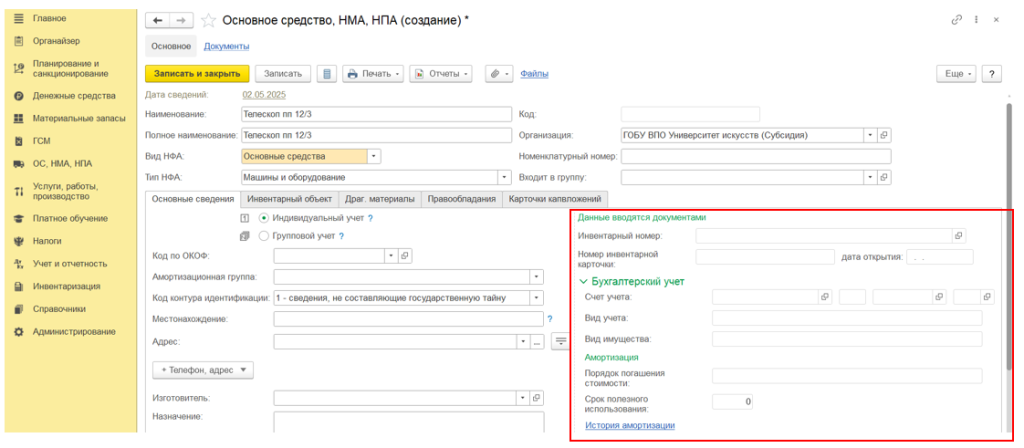This screenshot has width=1024, height=448.
Task: Open the ОС, НМА, НПА truck icon
Action: pos(19,164)
